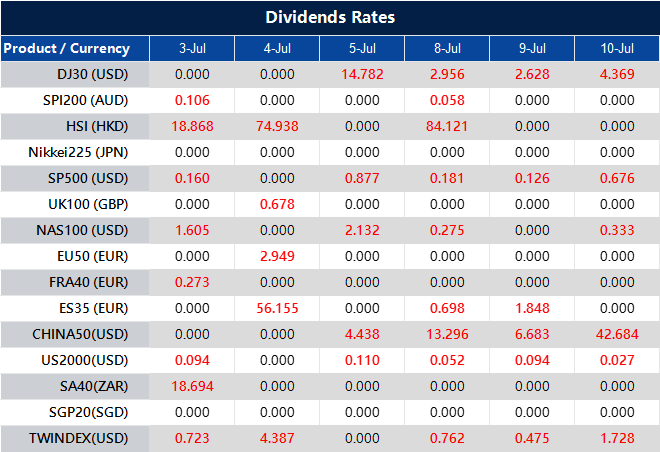660x452 pixels.
Task: Click the 42.684 CHINA50 dividend value
Action: pos(617,334)
